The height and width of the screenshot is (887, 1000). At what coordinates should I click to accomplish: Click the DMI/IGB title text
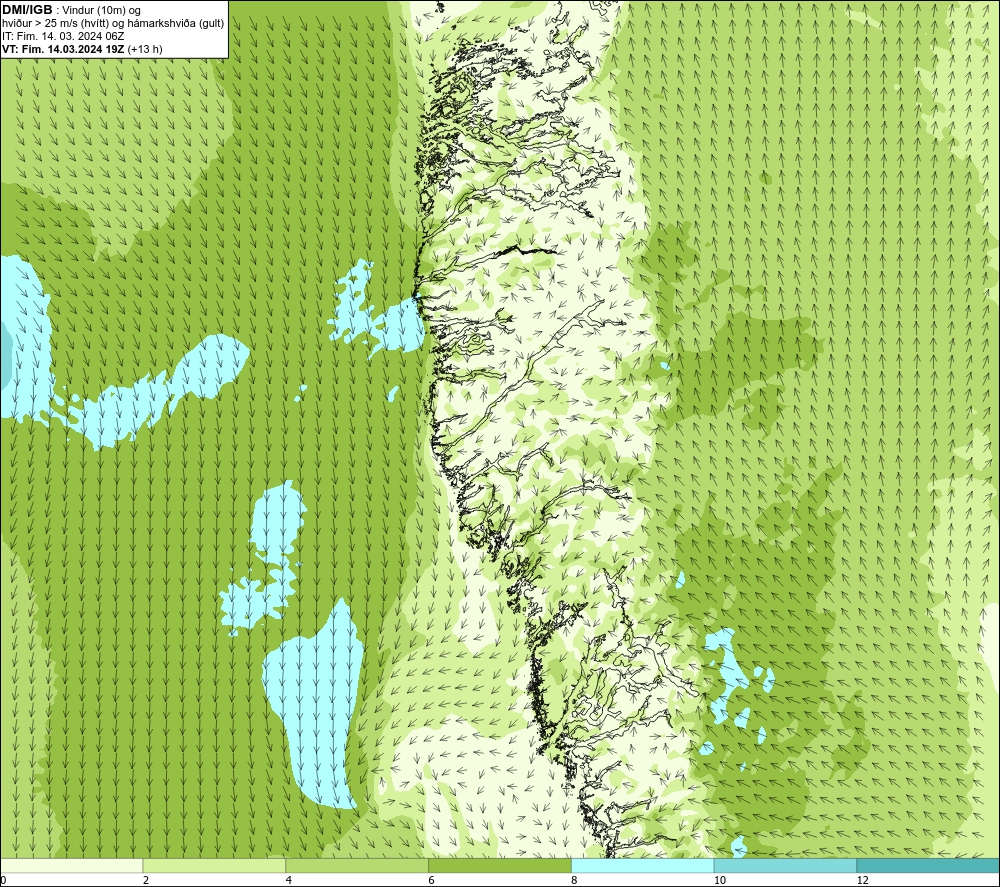click(x=27, y=10)
